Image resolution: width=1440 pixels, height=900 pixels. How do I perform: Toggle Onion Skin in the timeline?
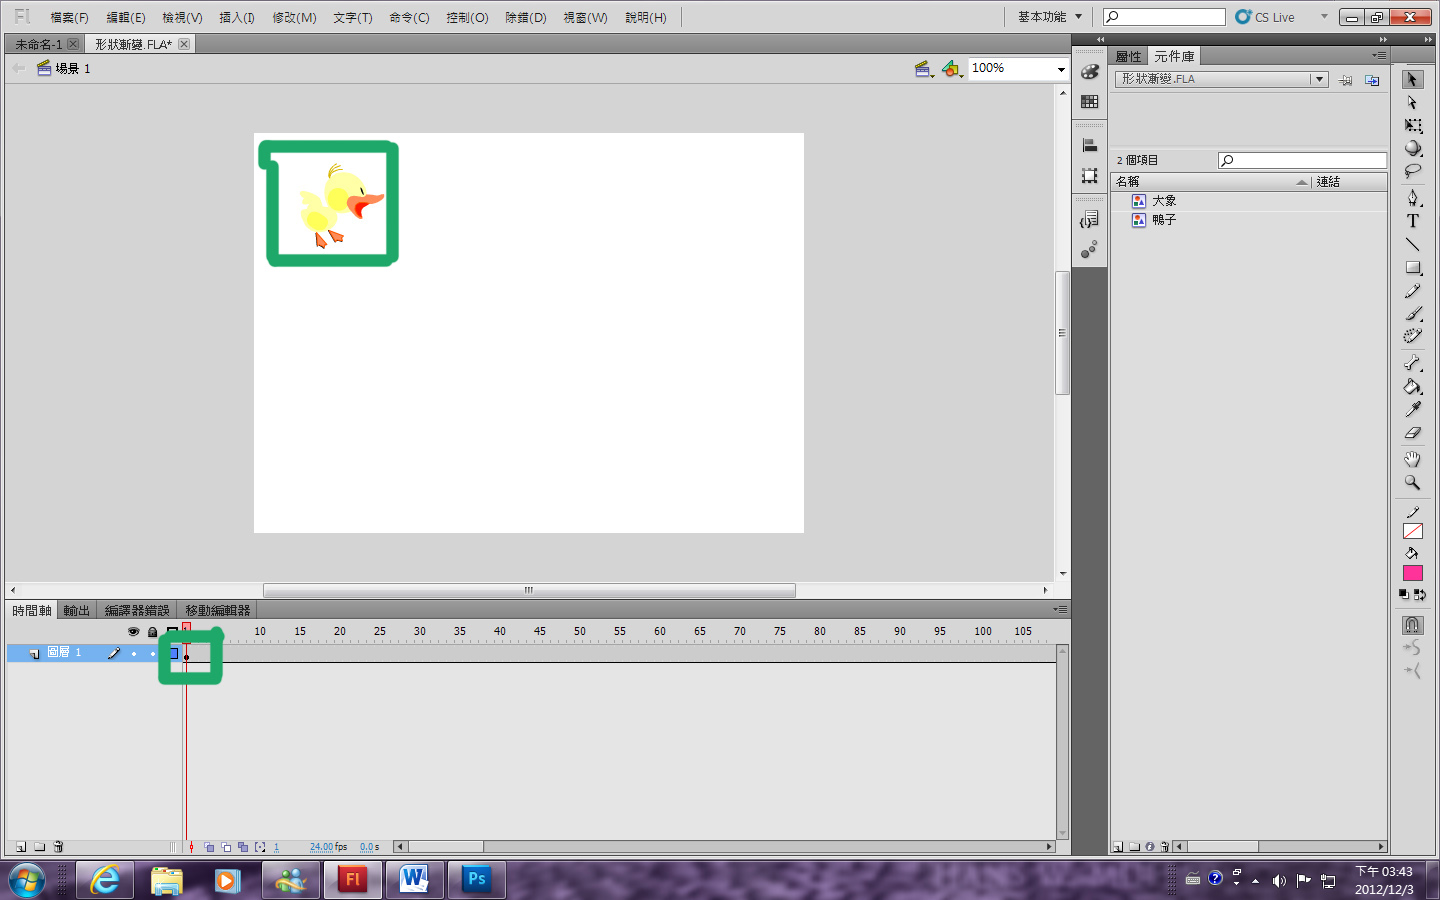point(209,847)
